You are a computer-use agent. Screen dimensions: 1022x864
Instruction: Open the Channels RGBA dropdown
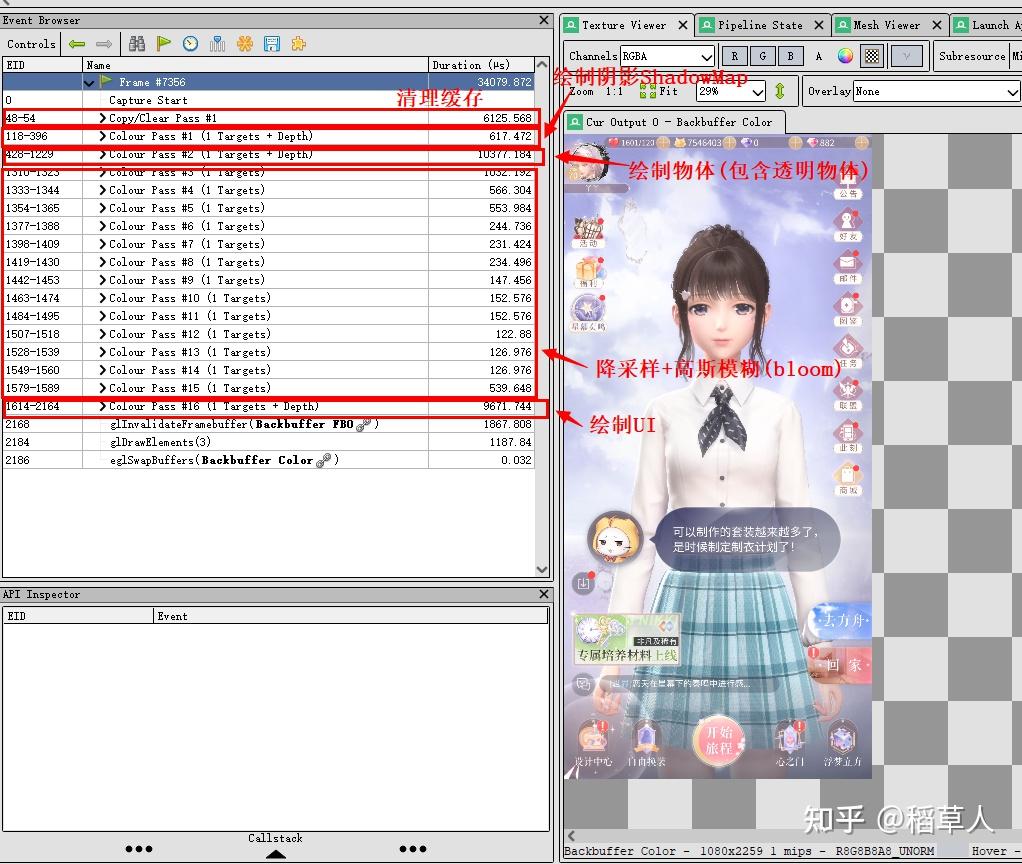pyautogui.click(x=667, y=56)
